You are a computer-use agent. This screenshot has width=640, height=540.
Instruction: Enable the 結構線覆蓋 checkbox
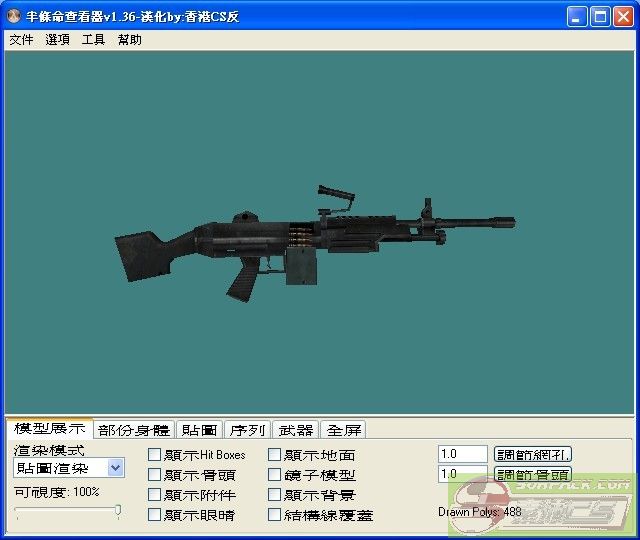tap(275, 515)
